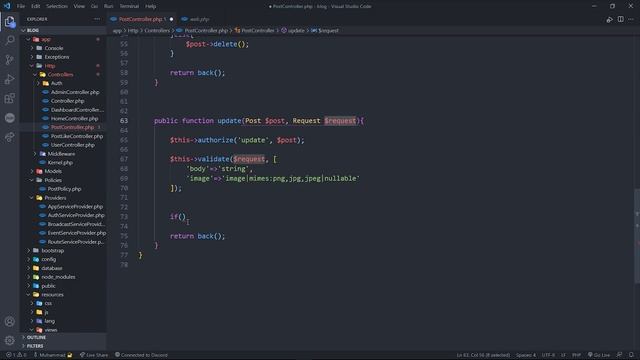Open PostLikeController.php file
The image size is (640, 360).
[63, 136]
